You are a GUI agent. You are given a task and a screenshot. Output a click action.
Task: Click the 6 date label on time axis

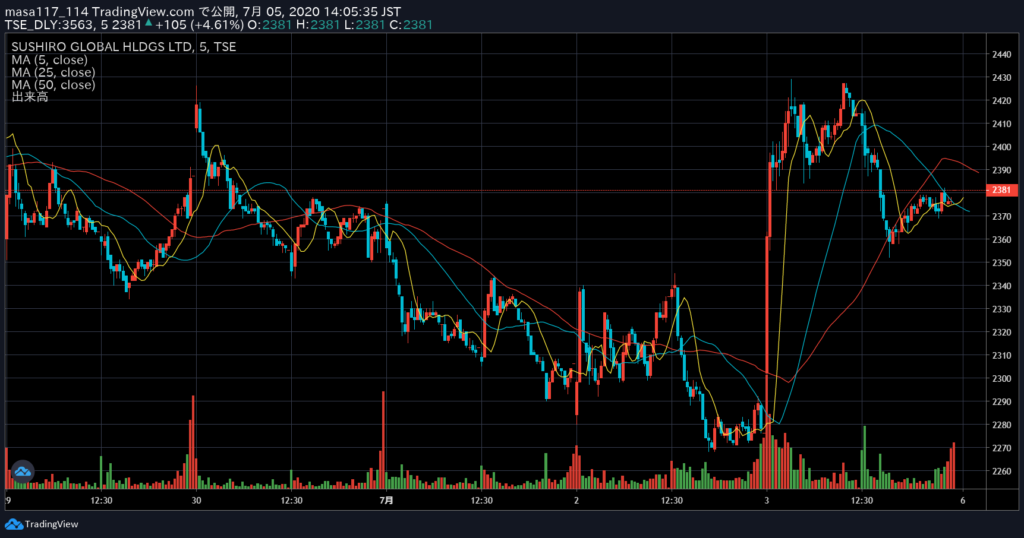click(963, 501)
